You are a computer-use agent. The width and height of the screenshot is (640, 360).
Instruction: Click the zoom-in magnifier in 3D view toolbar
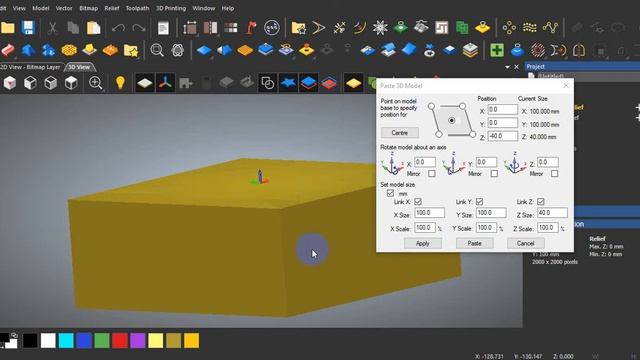click(x=96, y=83)
